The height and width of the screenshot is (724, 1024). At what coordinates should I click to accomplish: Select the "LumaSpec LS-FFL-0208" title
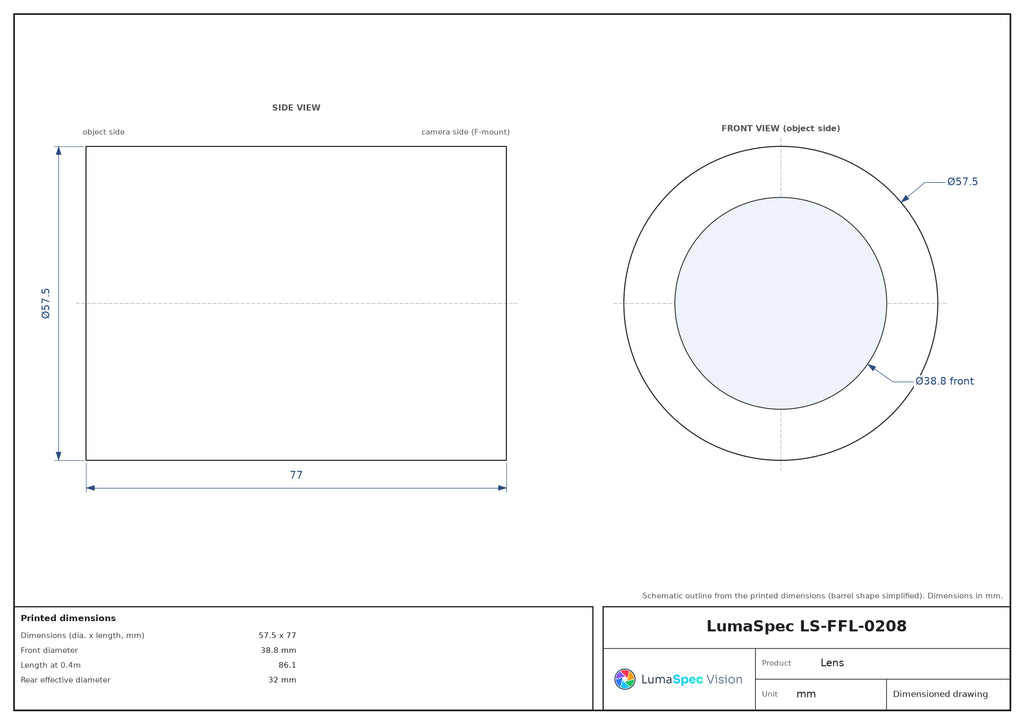click(x=806, y=626)
